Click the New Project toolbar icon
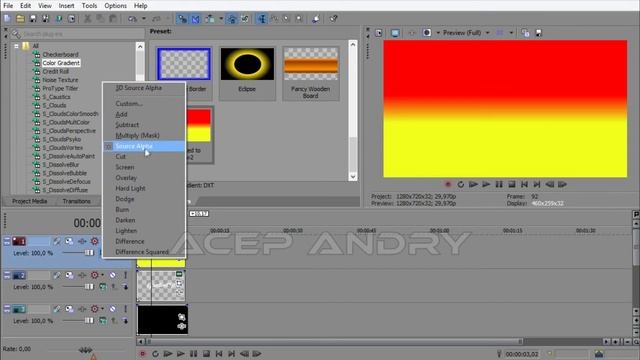 tap(7, 19)
